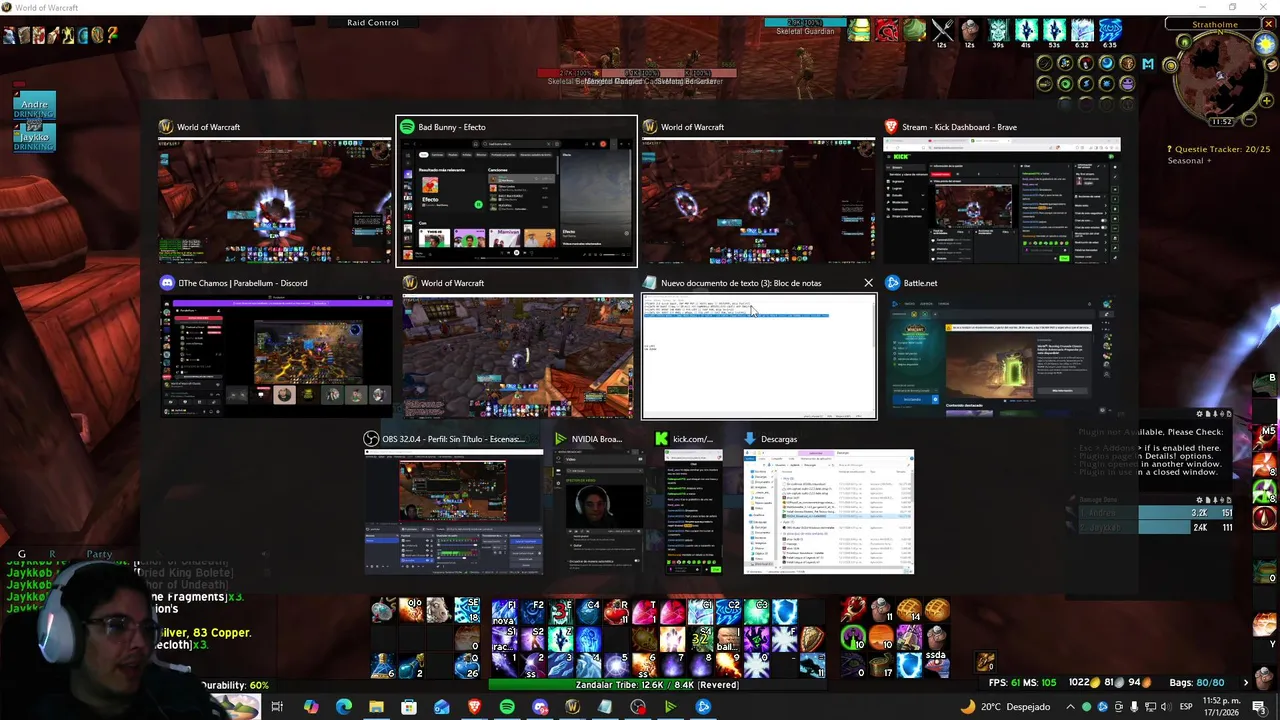Image resolution: width=1280 pixels, height=720 pixels.
Task: Open Discord from the taskbar
Action: coord(540,707)
